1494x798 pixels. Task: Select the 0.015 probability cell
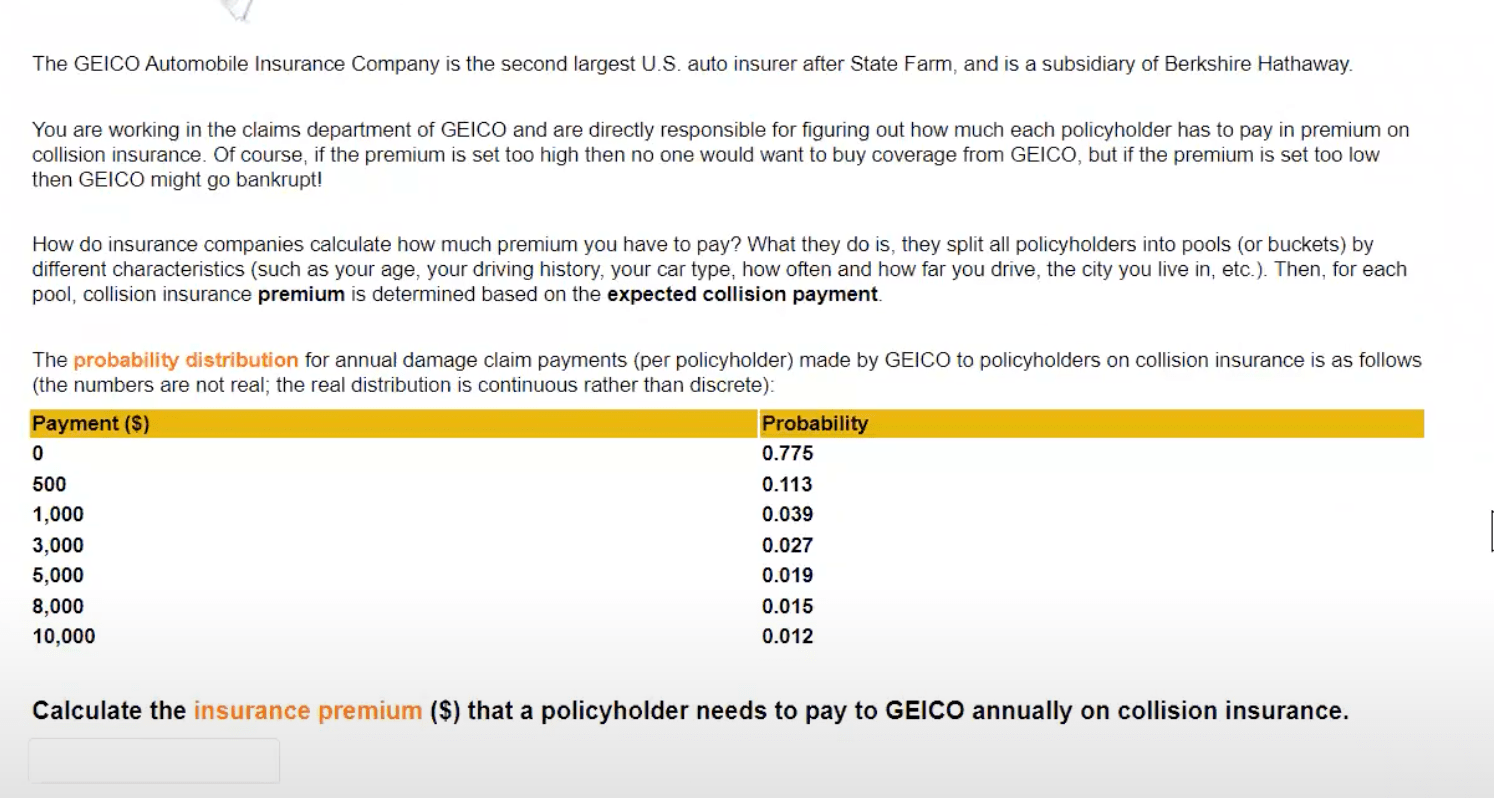click(788, 607)
